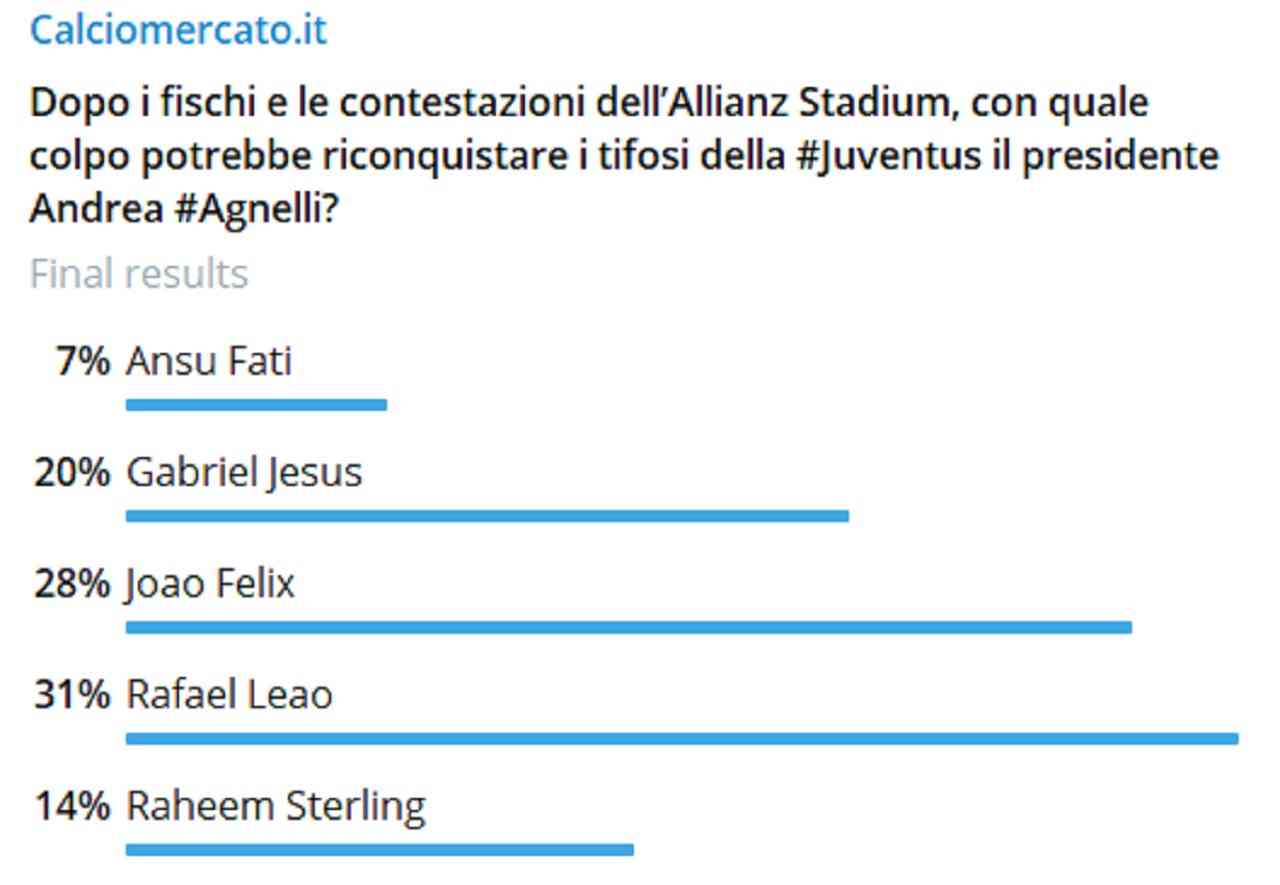
Task: Click the 31% percentage label
Action: pyautogui.click(x=72, y=694)
